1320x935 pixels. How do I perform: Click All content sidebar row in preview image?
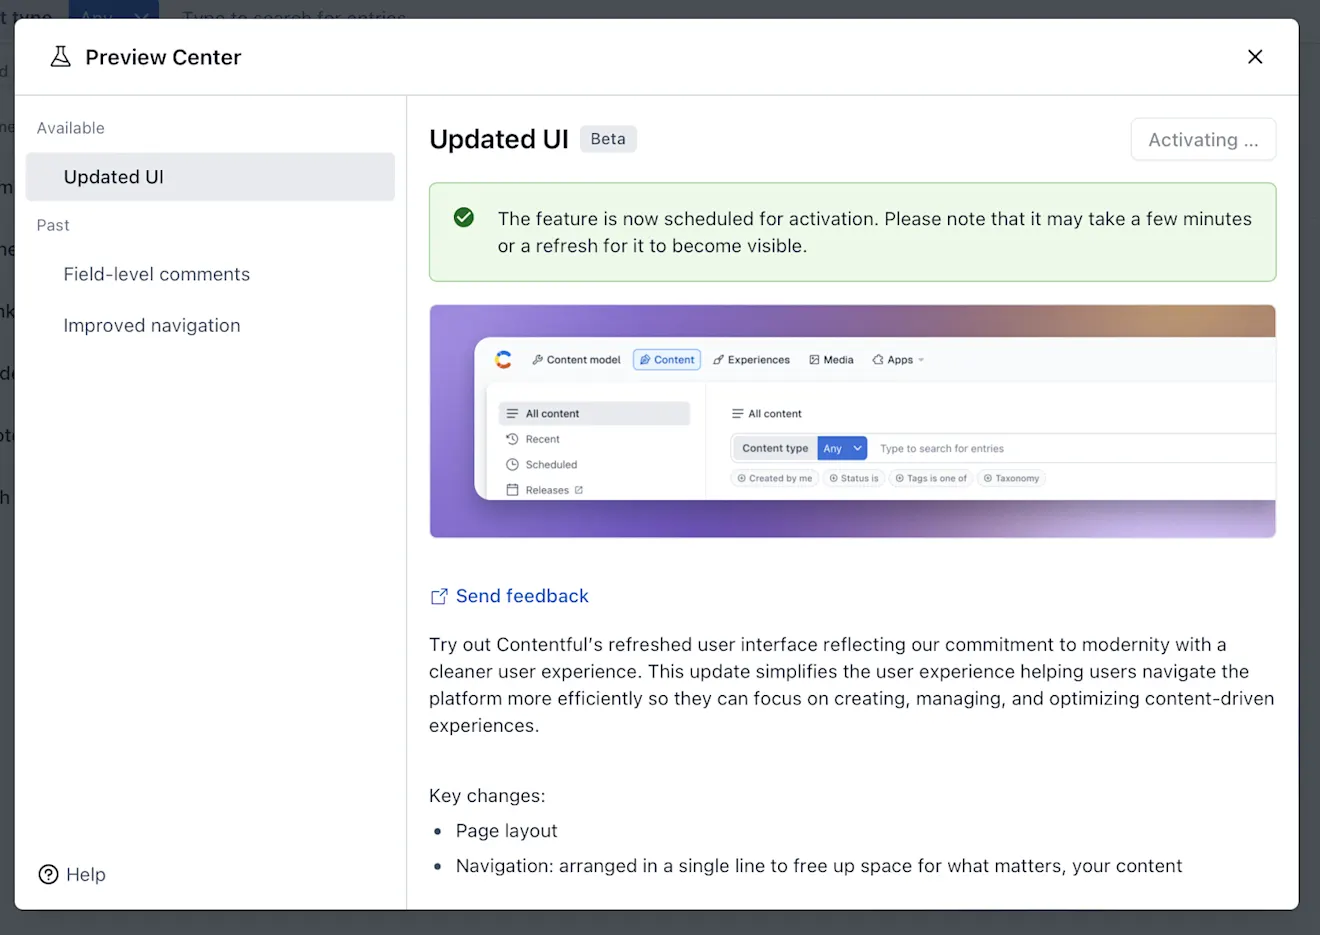(594, 413)
